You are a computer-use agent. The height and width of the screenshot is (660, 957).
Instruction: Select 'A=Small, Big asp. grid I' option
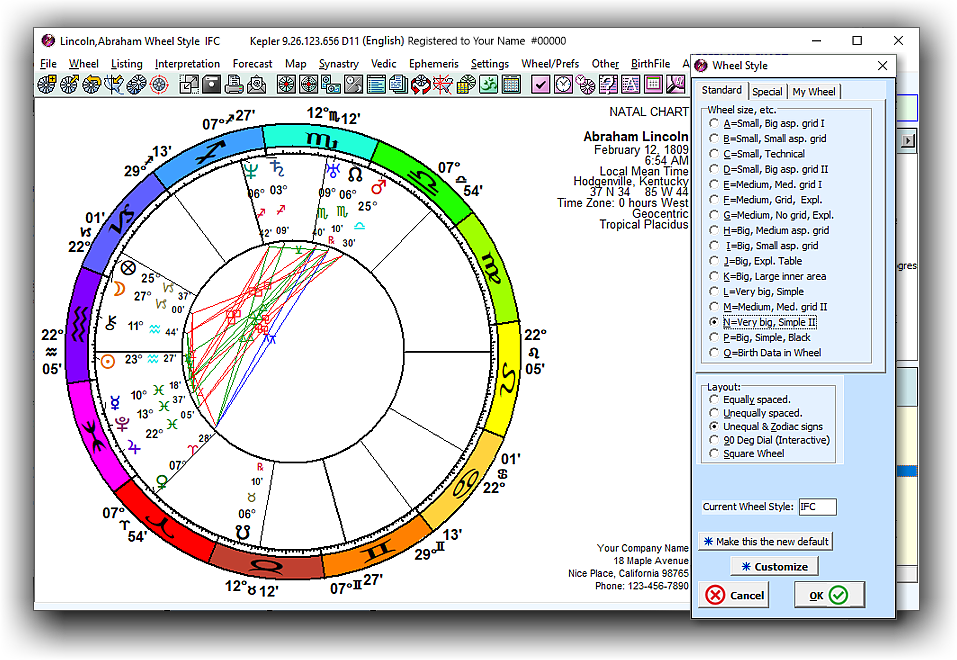point(712,123)
